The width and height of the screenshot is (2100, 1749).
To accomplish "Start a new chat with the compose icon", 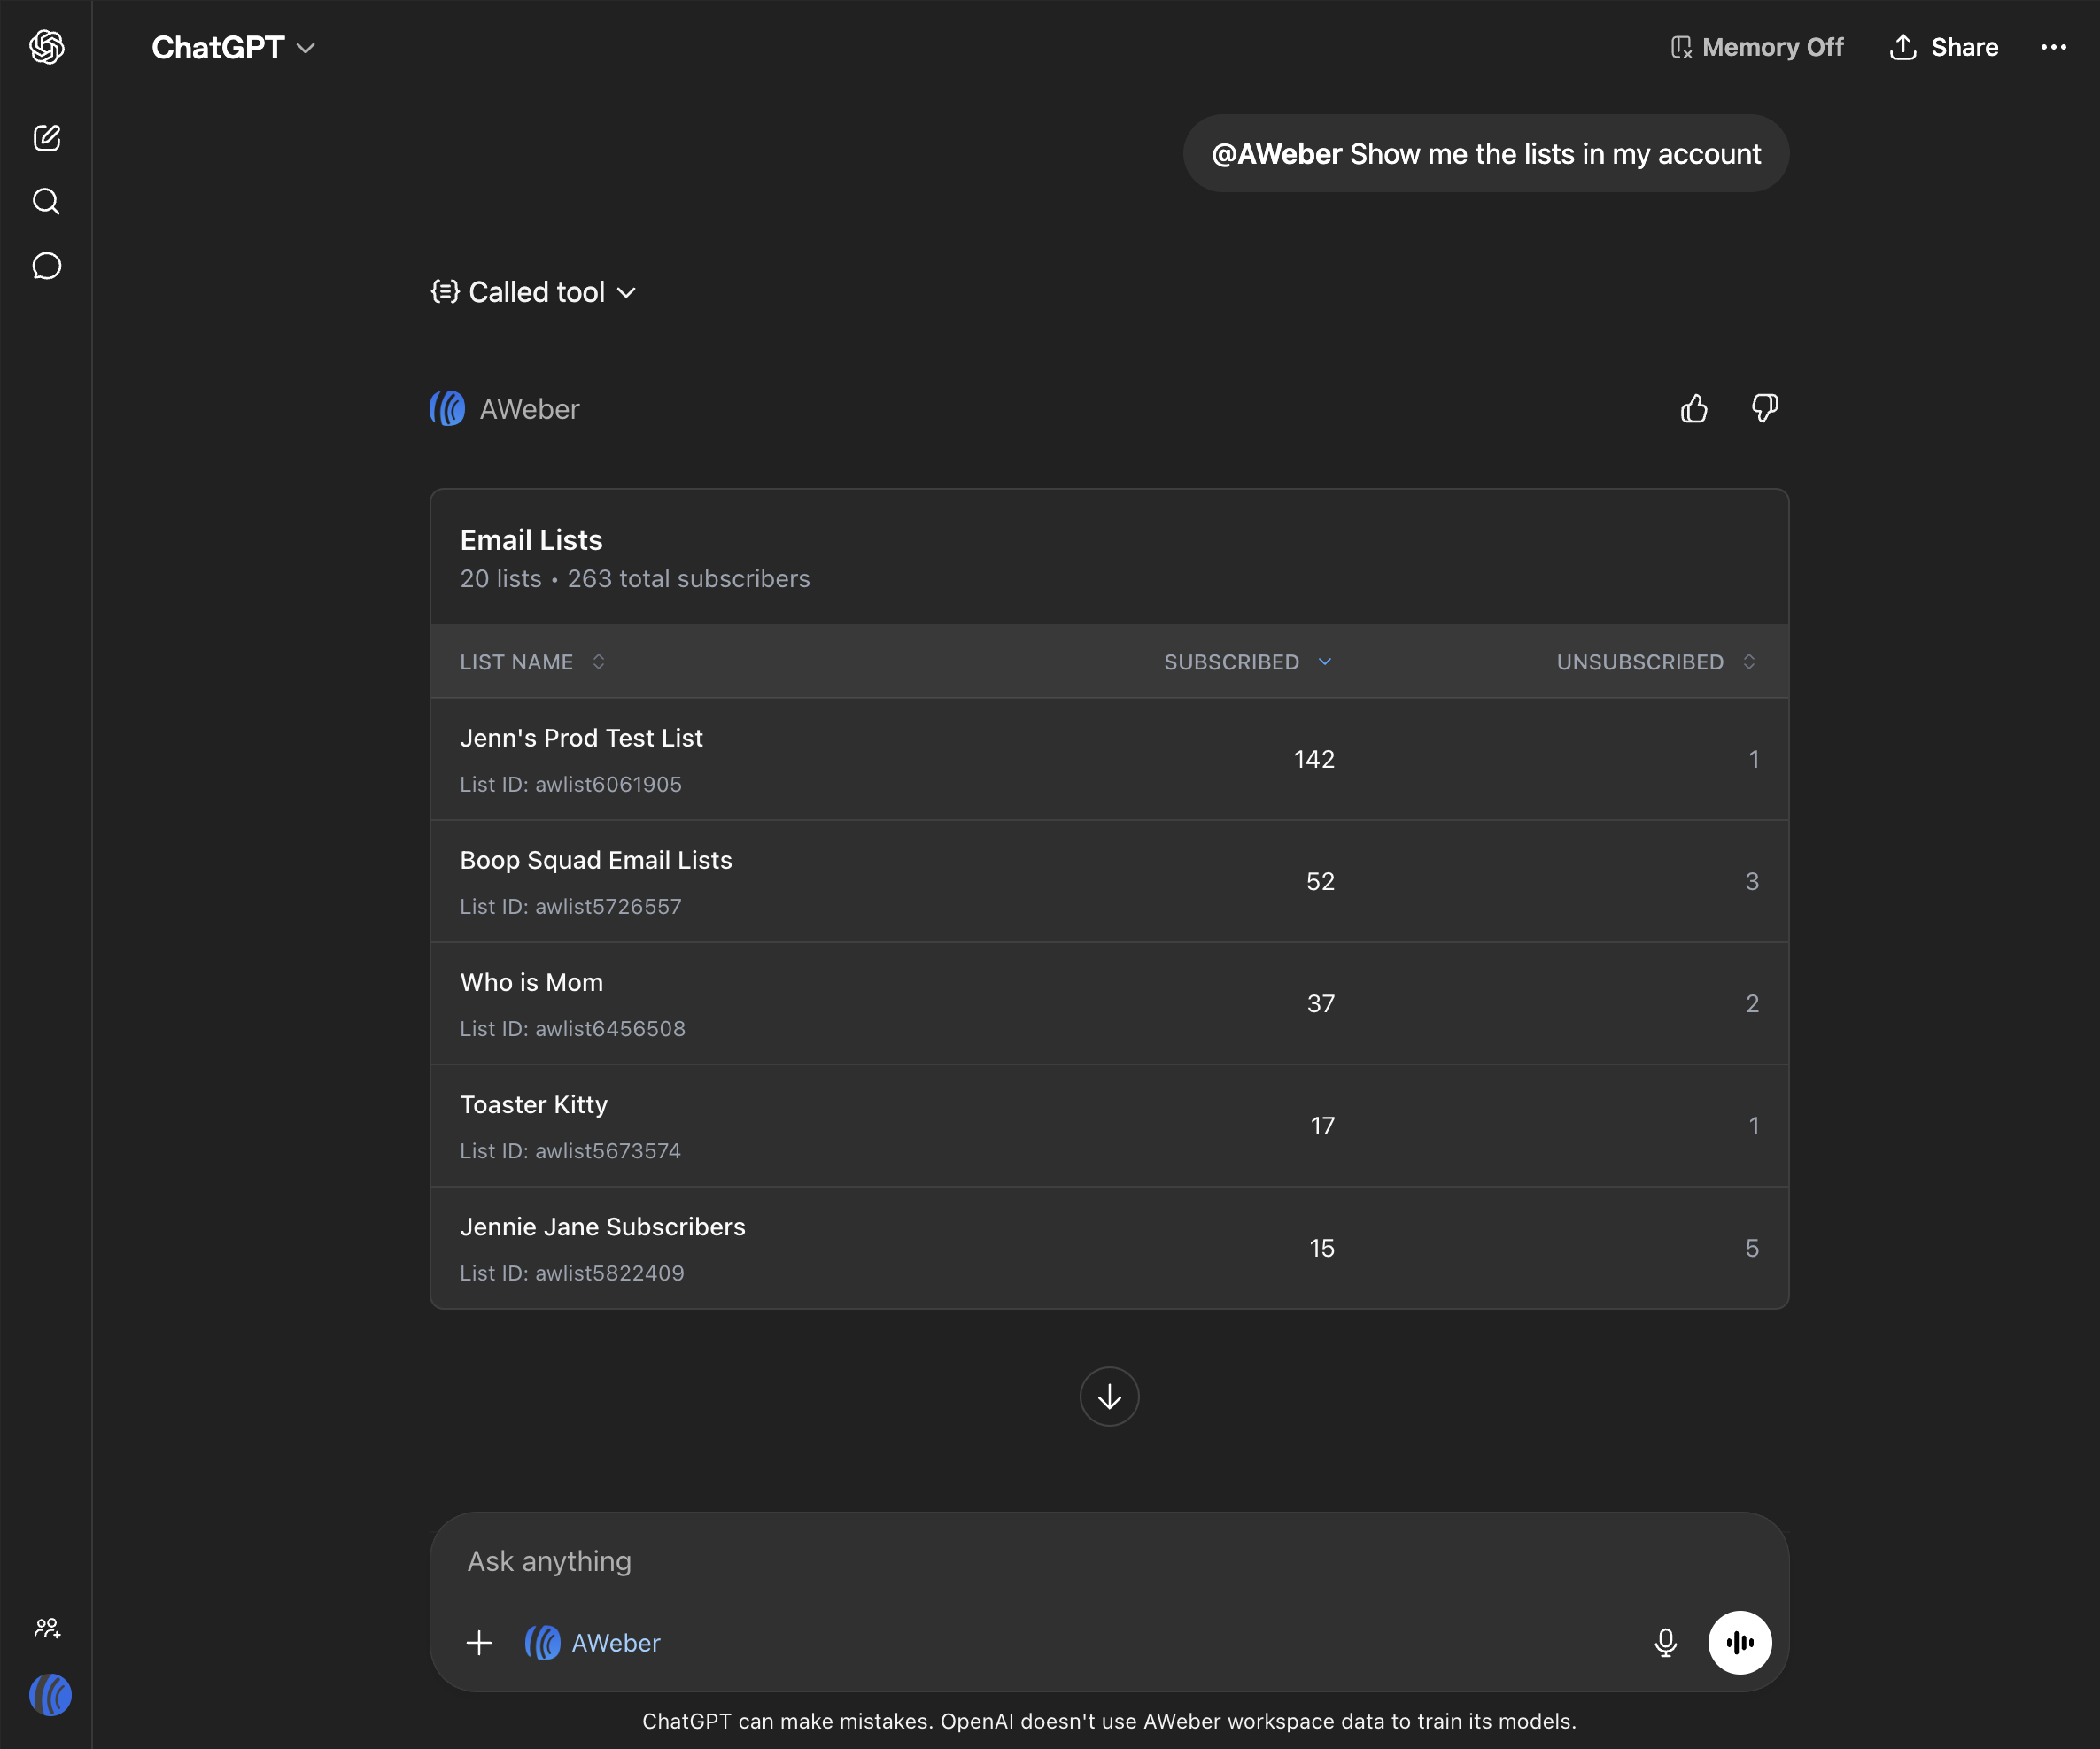I will click(47, 137).
